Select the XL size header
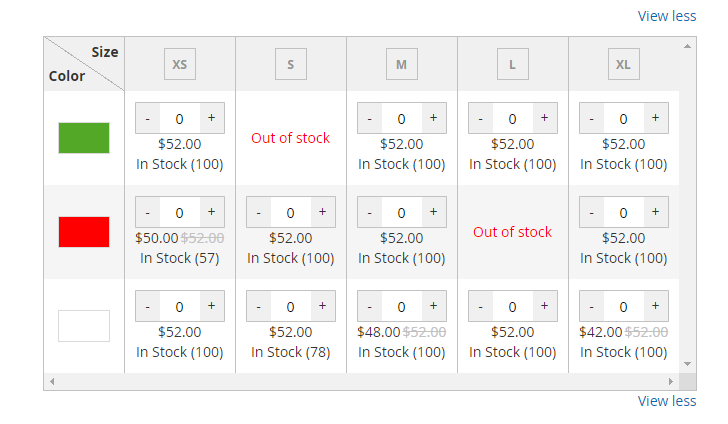Viewport: 728px width, 424px height. [624, 65]
